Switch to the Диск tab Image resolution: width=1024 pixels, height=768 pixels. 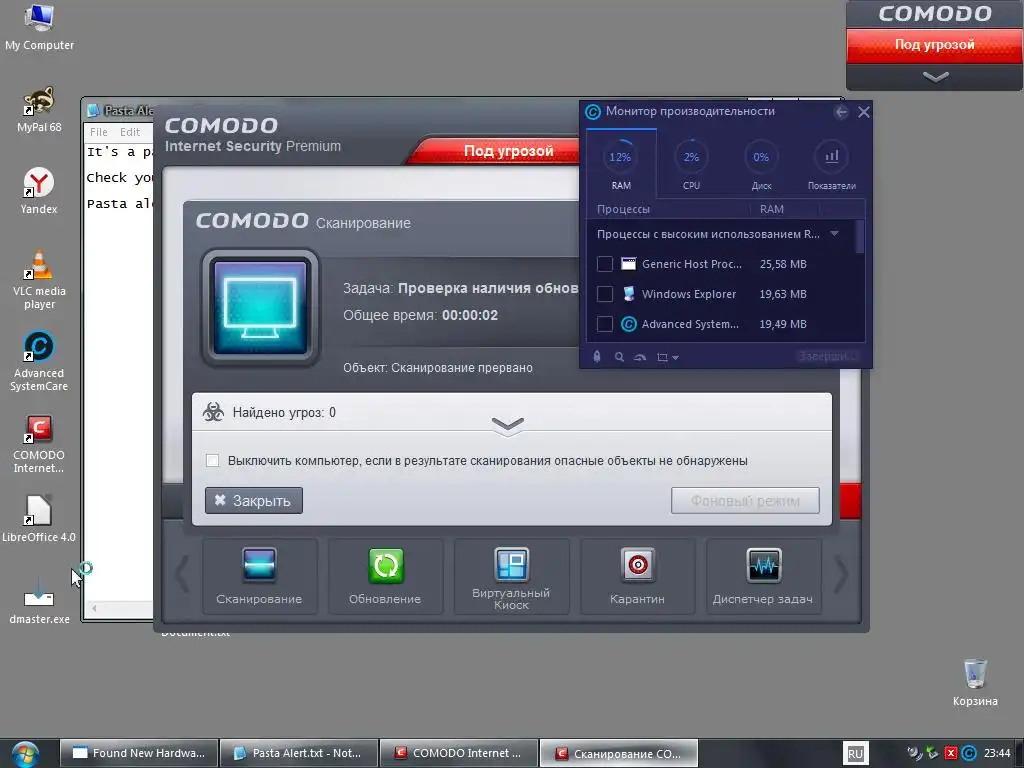pyautogui.click(x=761, y=163)
